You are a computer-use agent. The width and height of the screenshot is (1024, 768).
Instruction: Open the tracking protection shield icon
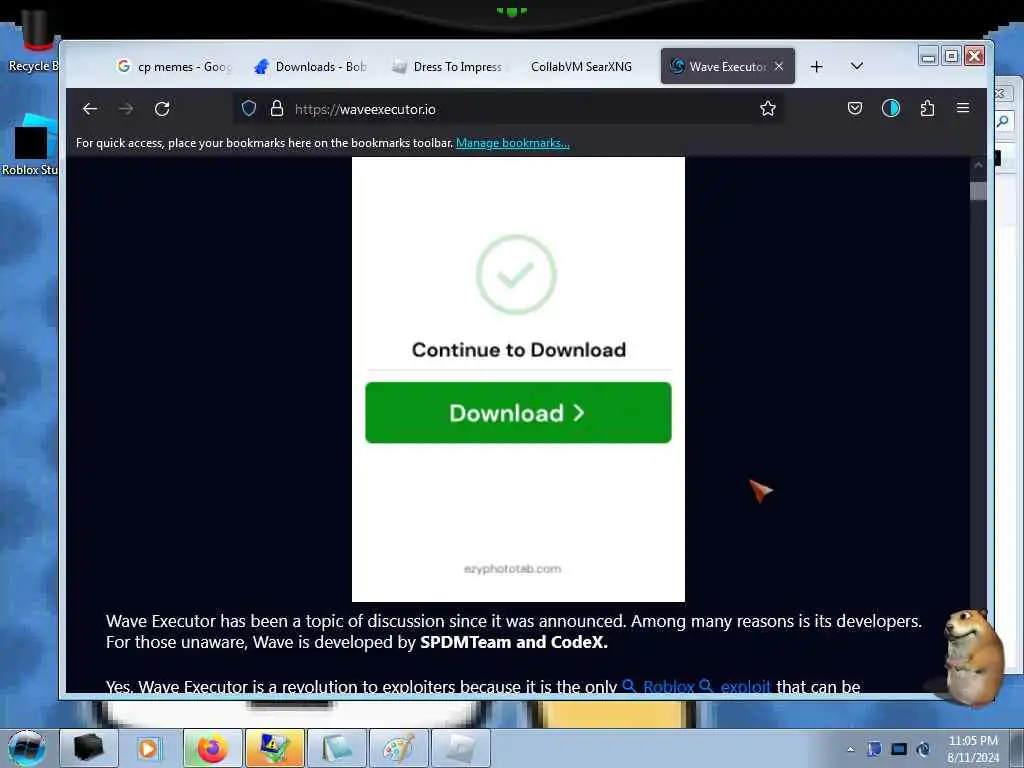click(249, 108)
